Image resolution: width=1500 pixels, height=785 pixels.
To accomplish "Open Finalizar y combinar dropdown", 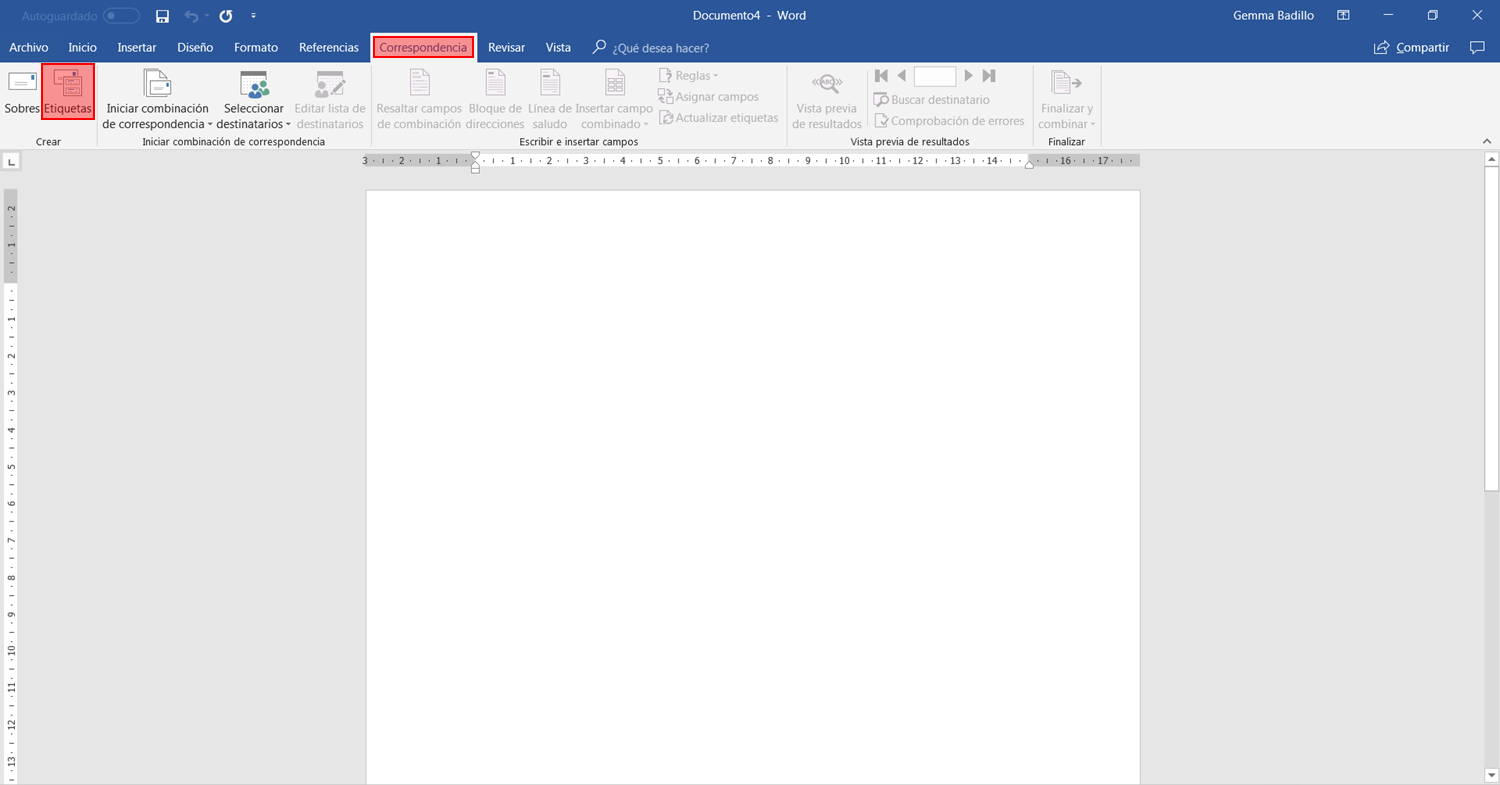I will point(1067,100).
